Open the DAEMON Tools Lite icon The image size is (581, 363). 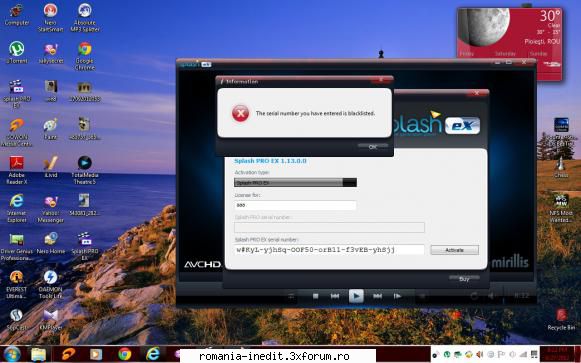point(50,284)
